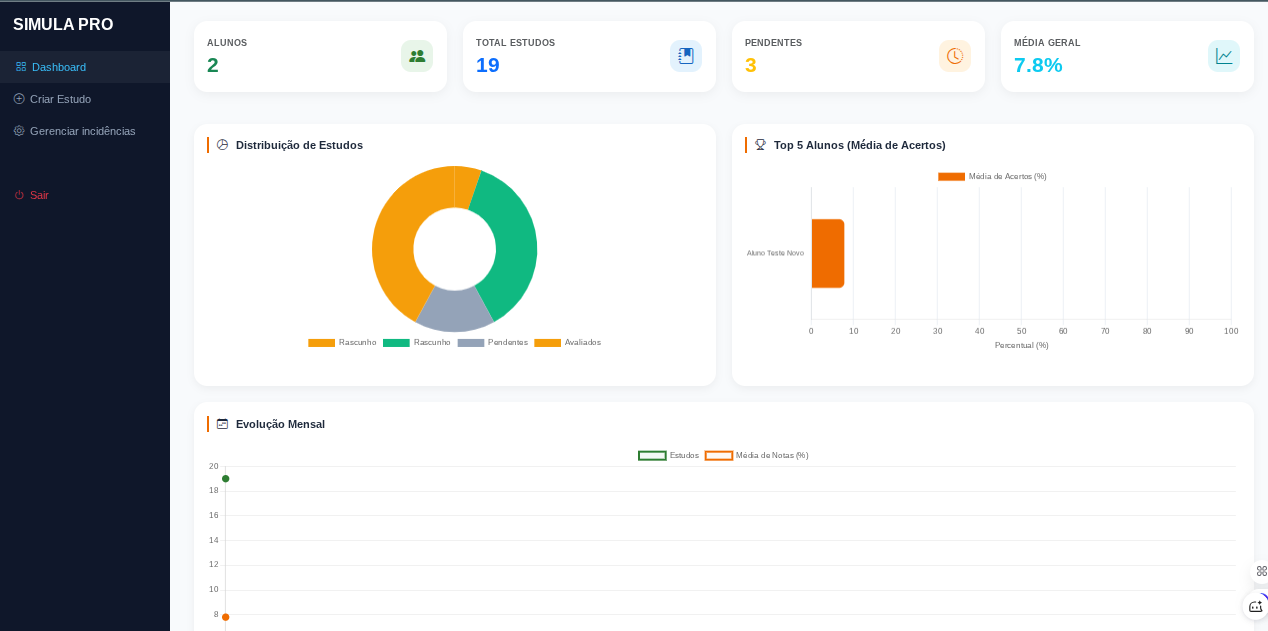Click the red power icon beside Sair

pos(19,195)
